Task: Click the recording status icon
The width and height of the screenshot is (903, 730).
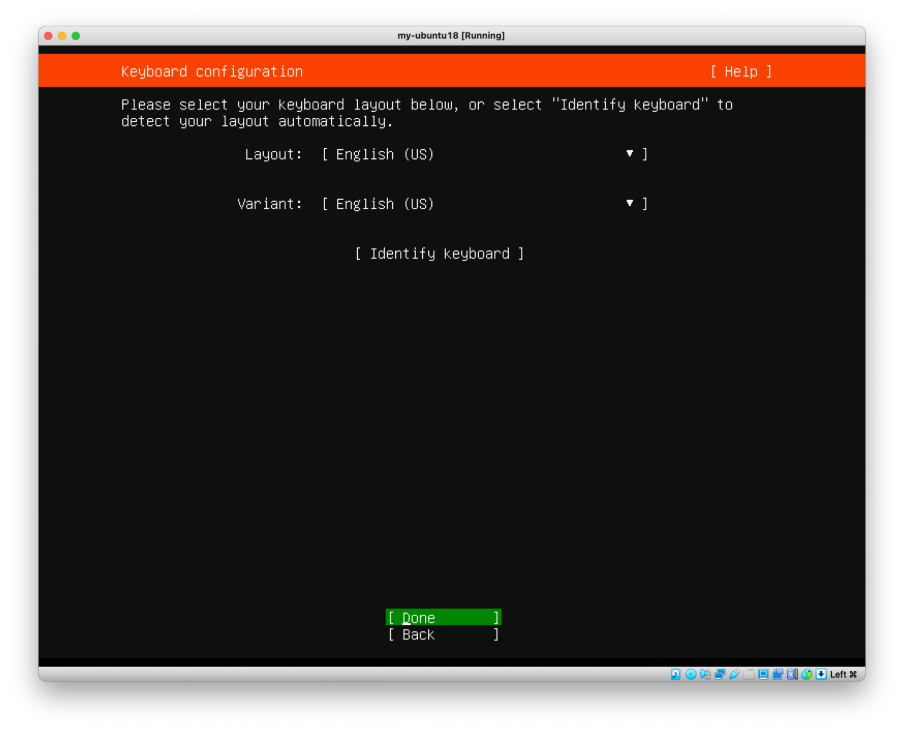Action: coord(777,674)
